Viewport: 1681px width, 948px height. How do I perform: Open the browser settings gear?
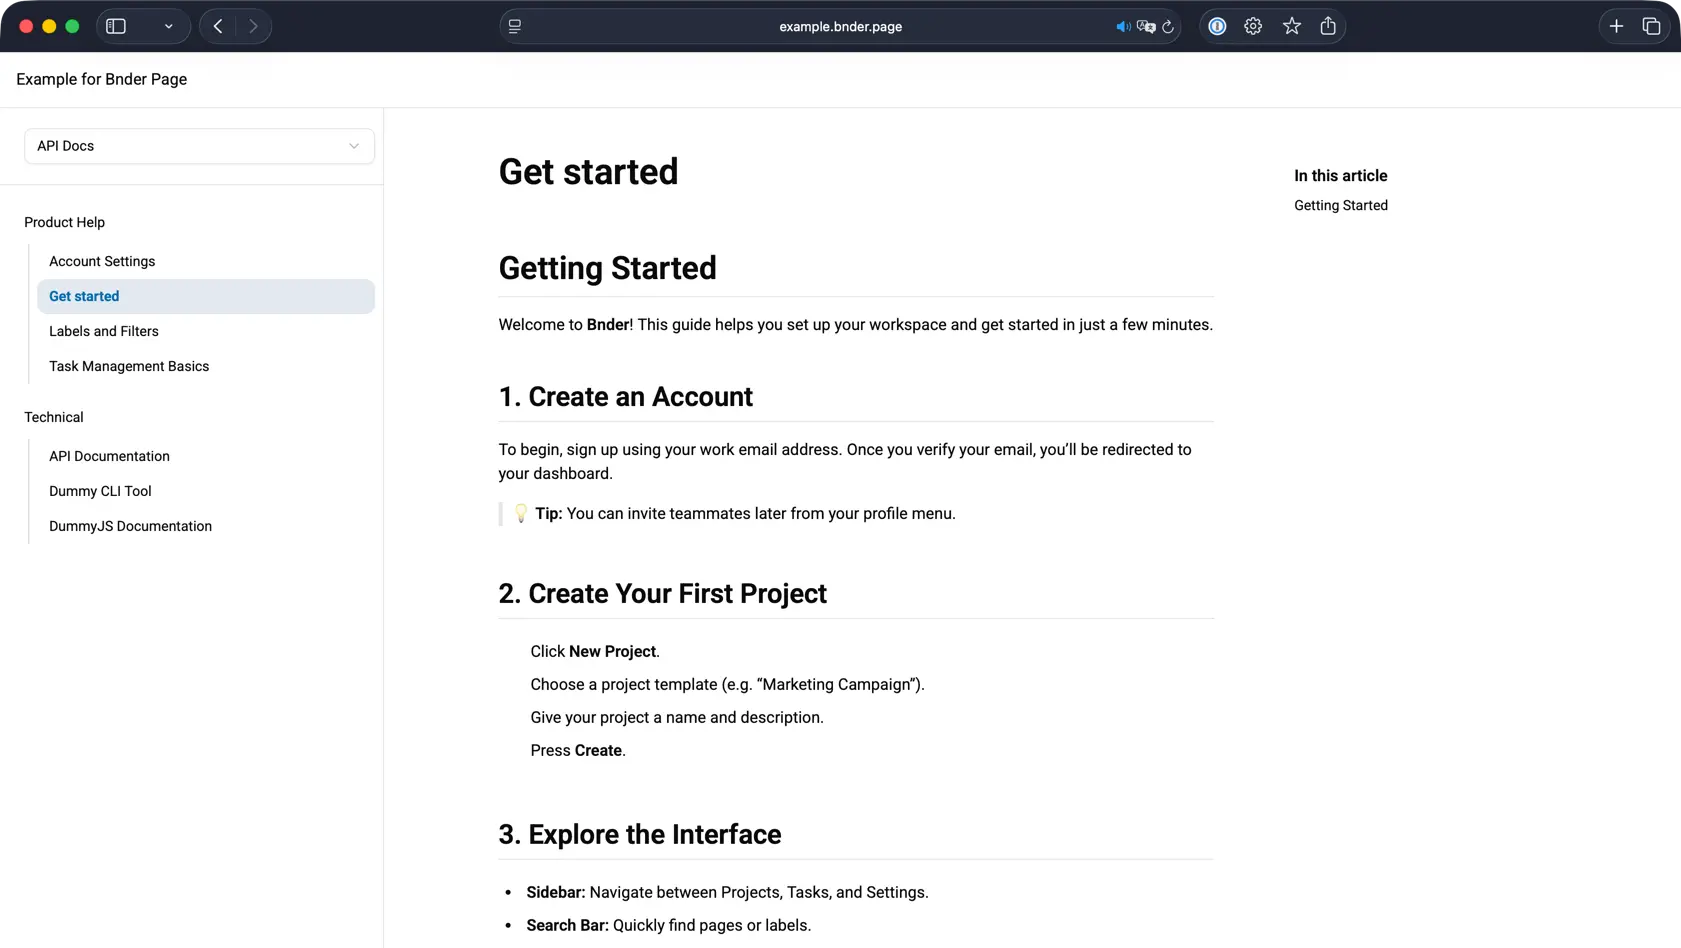pyautogui.click(x=1253, y=26)
